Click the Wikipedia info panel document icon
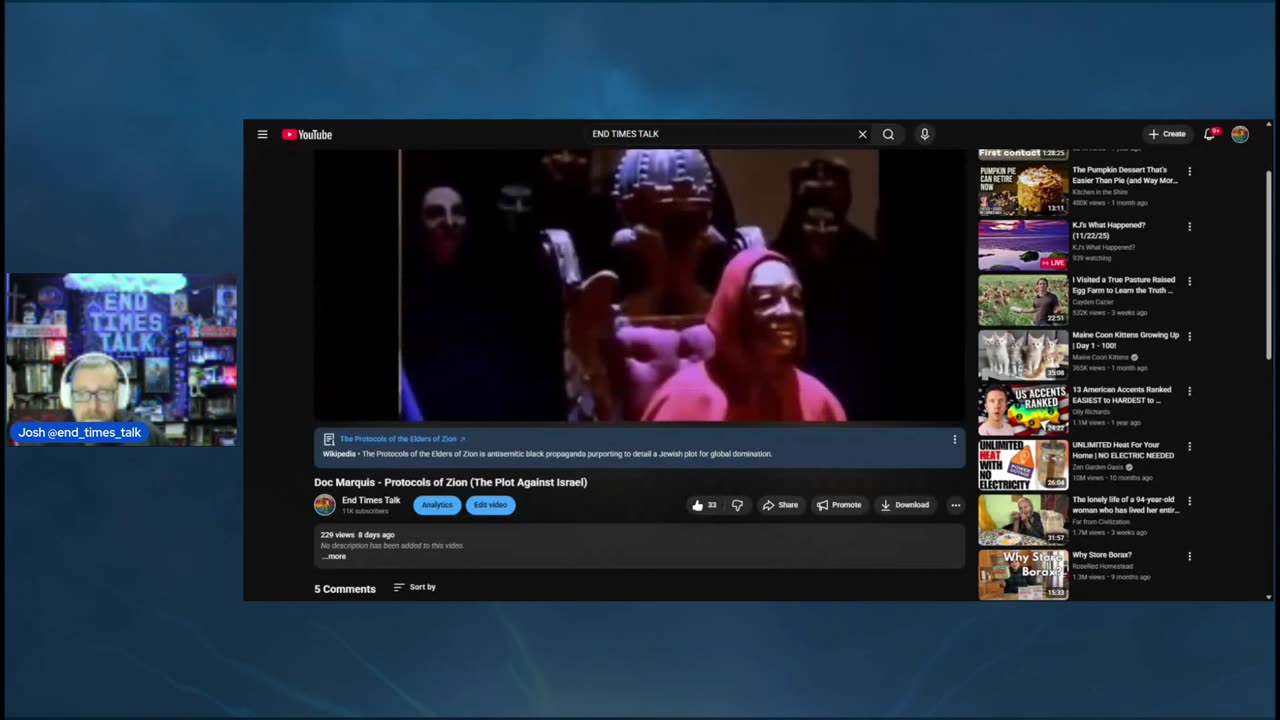 (x=329, y=439)
